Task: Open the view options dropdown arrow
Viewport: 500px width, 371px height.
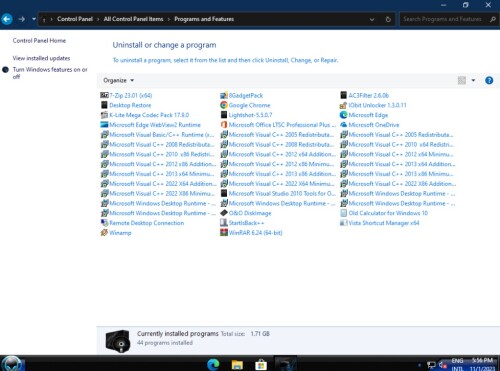Action: click(x=473, y=80)
